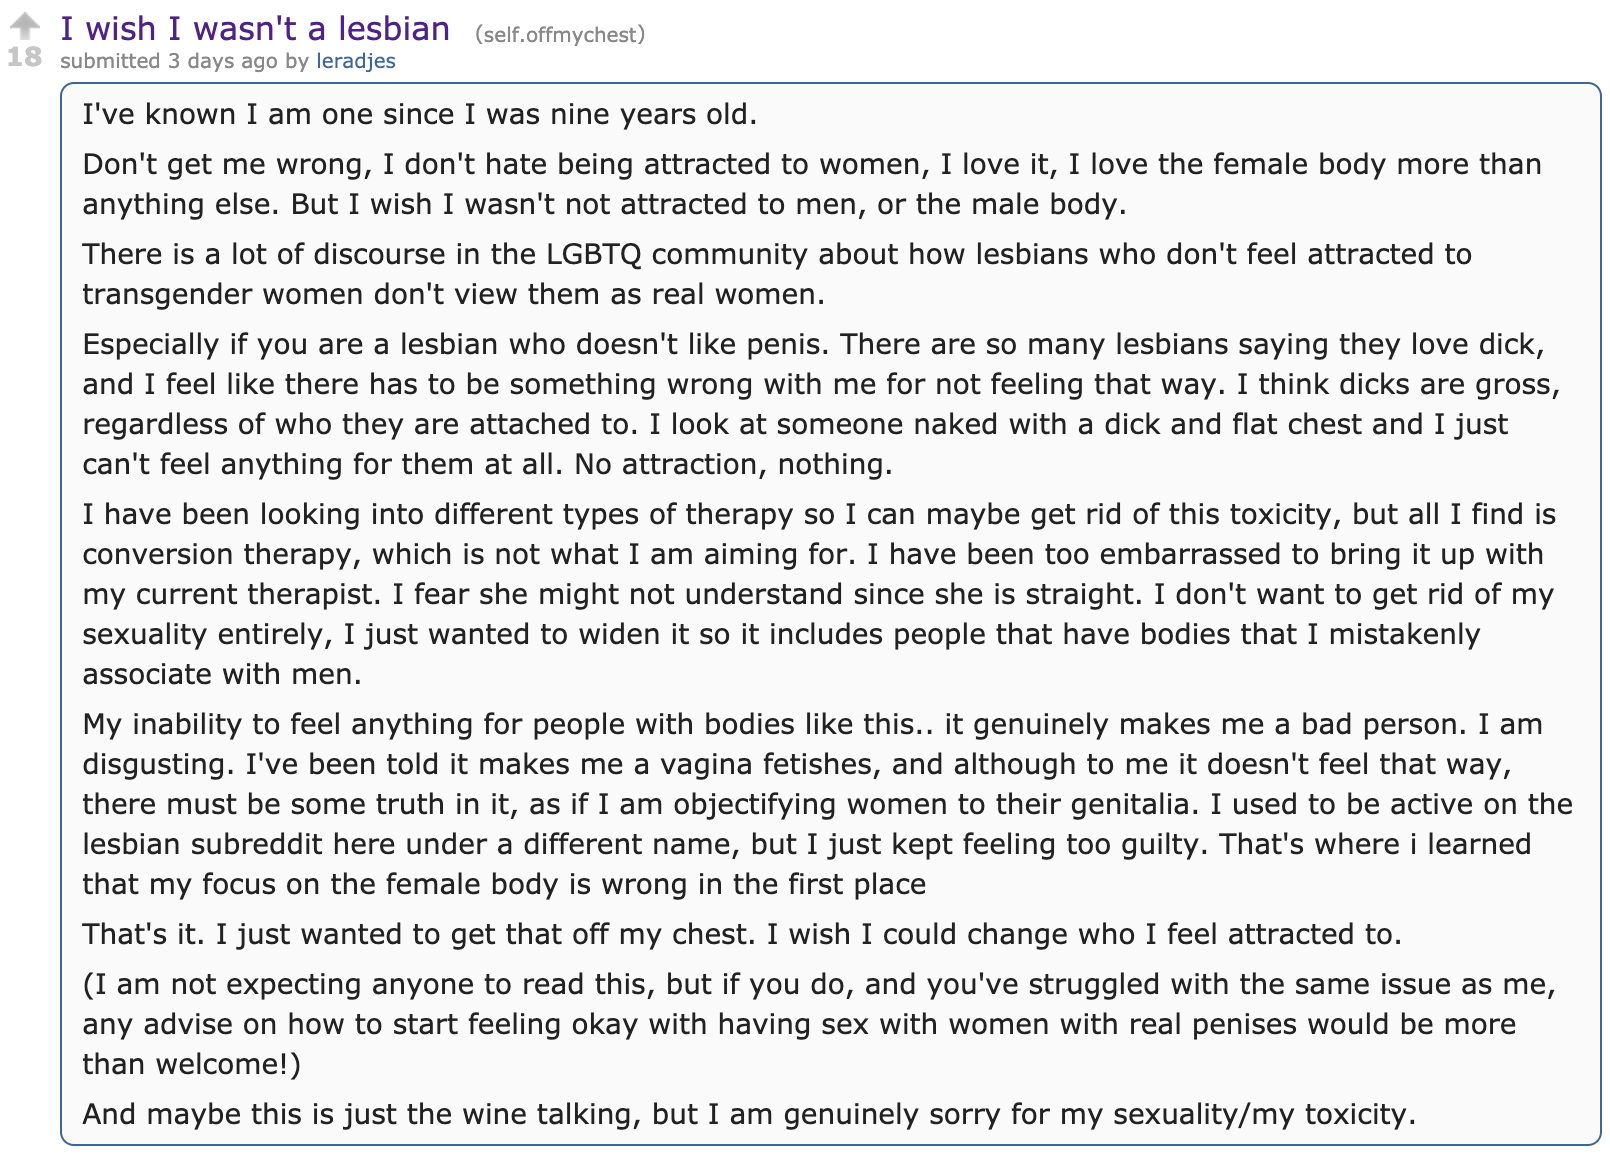1610x1160 pixels.
Task: Visit the leradjes user profile
Action: [356, 61]
